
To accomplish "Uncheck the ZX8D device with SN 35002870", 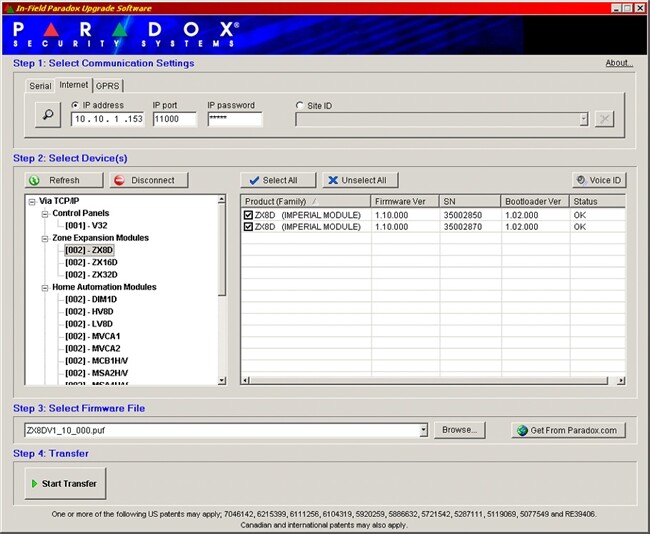I will click(x=249, y=227).
